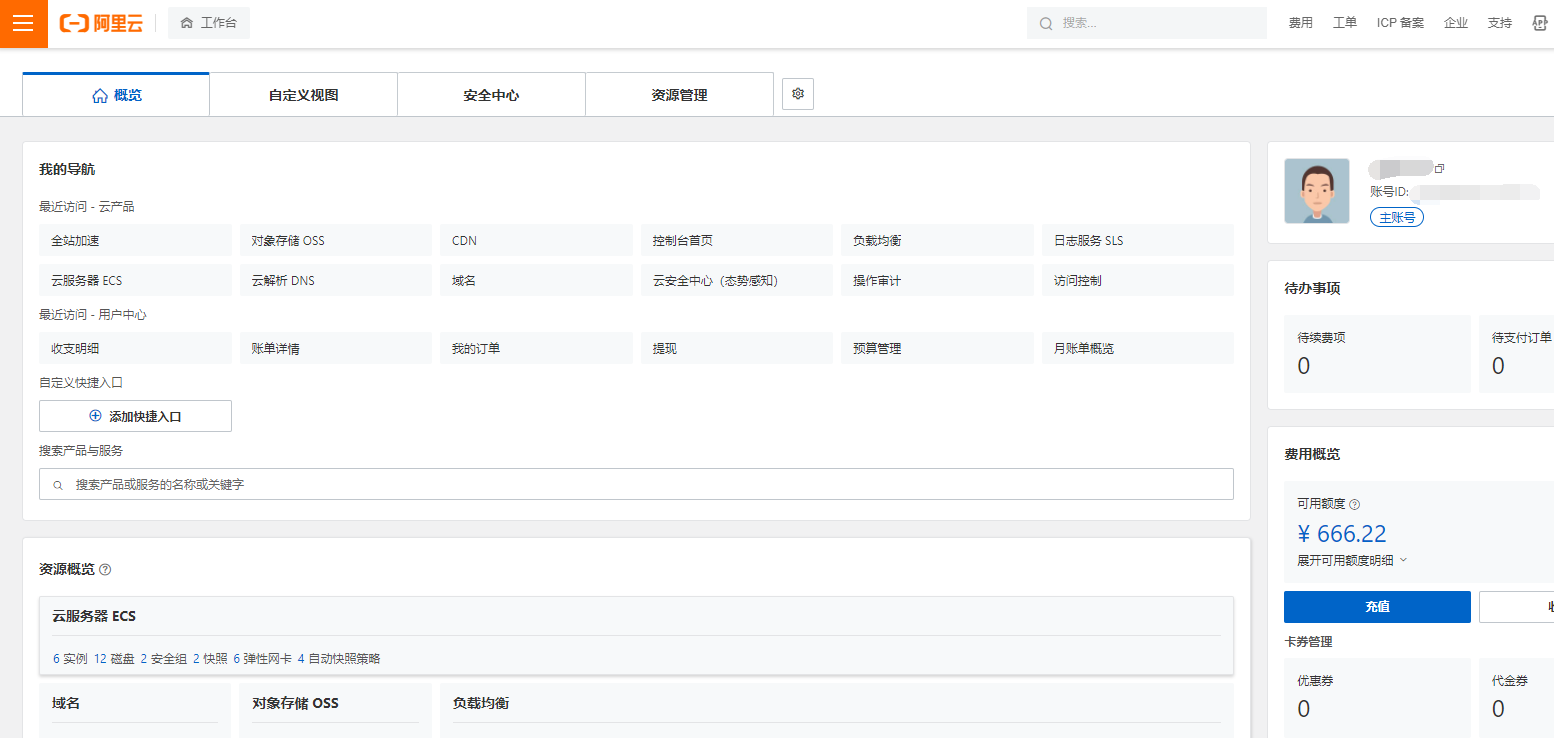1554x738 pixels.
Task: Switch to the 安全中心 tab
Action: (x=491, y=95)
